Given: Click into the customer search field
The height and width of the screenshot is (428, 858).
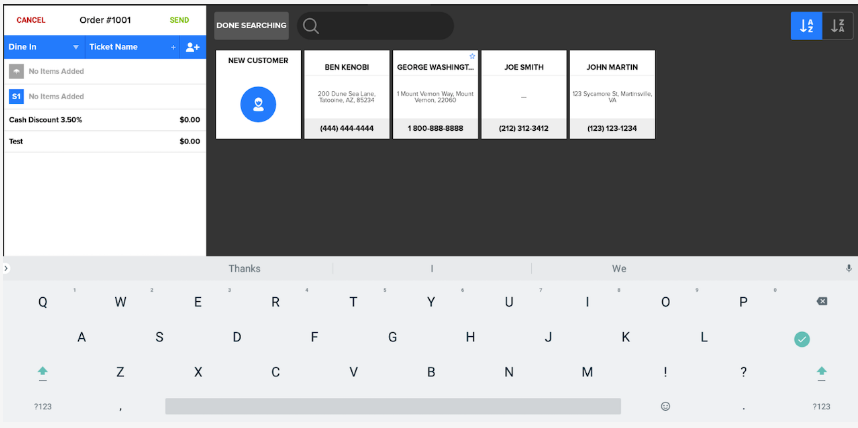Looking at the screenshot, I should point(385,26).
